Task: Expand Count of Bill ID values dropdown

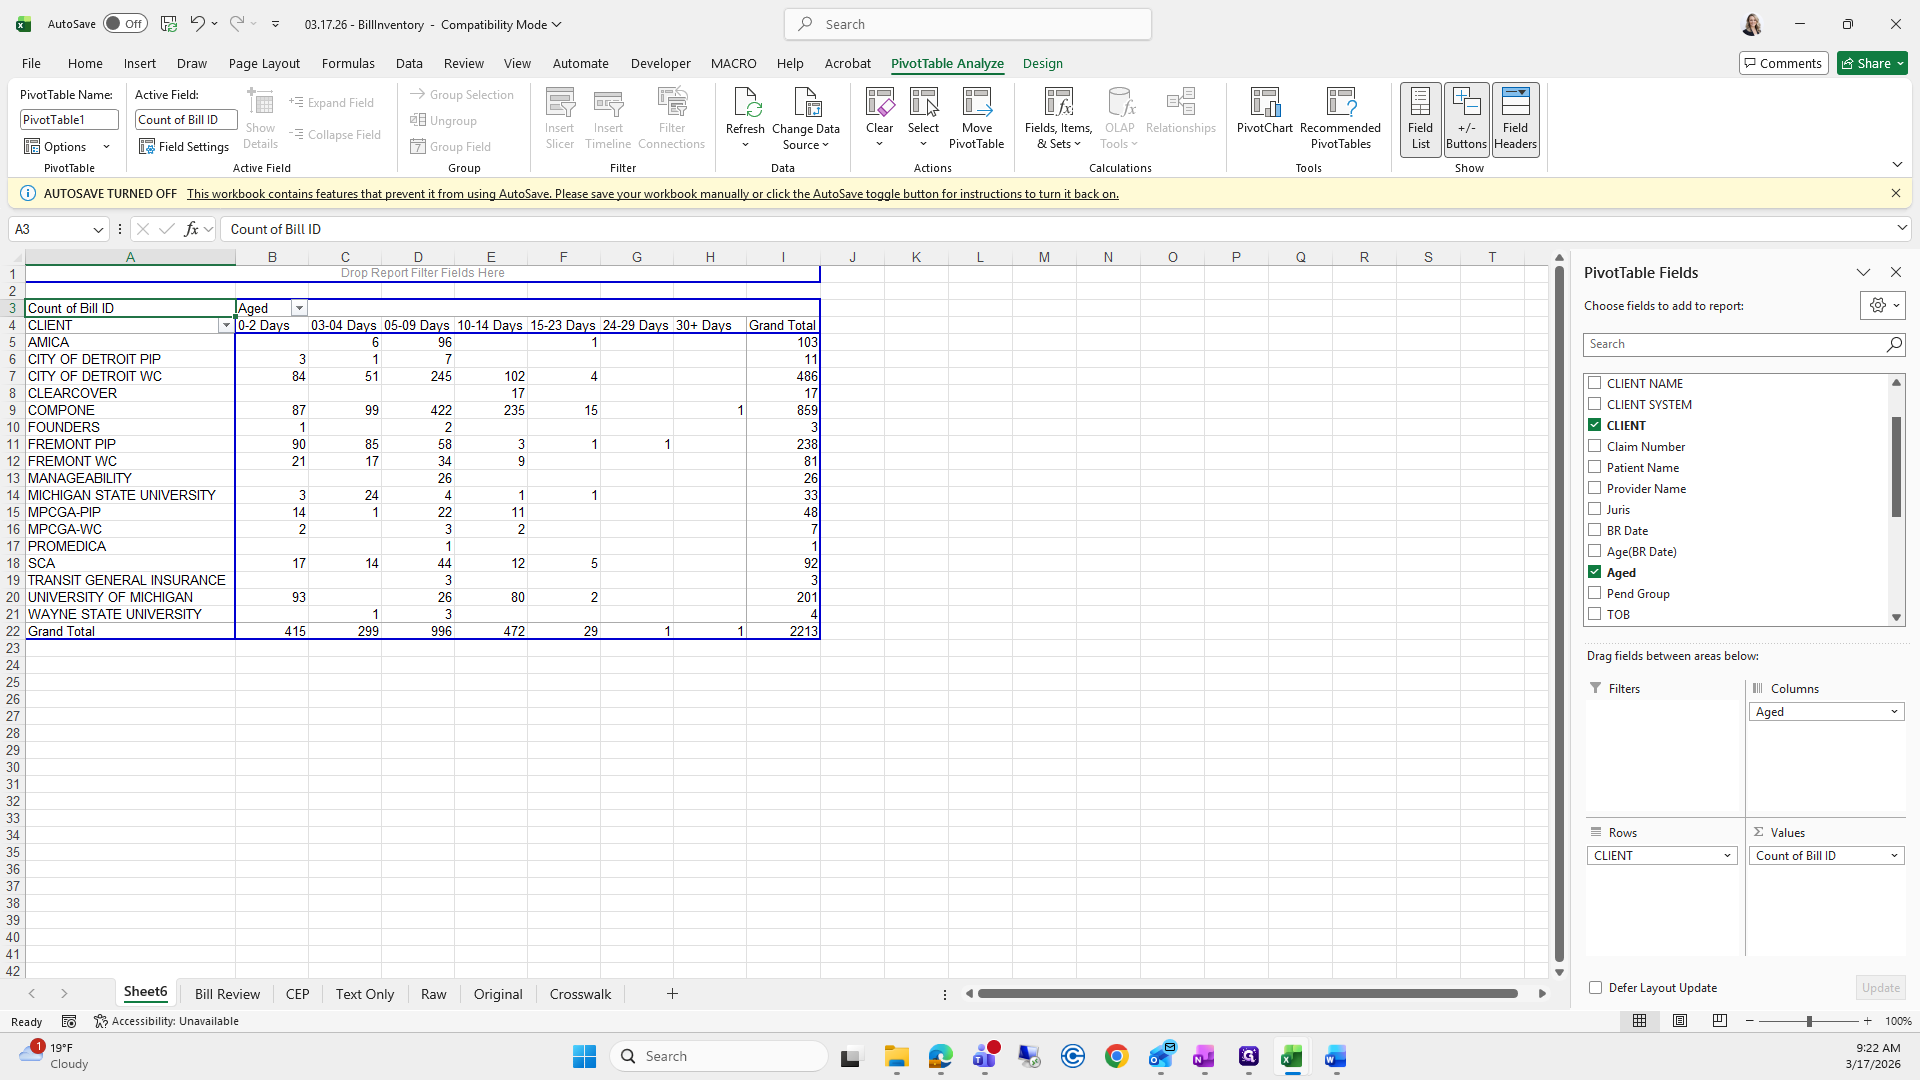Action: 1894,856
